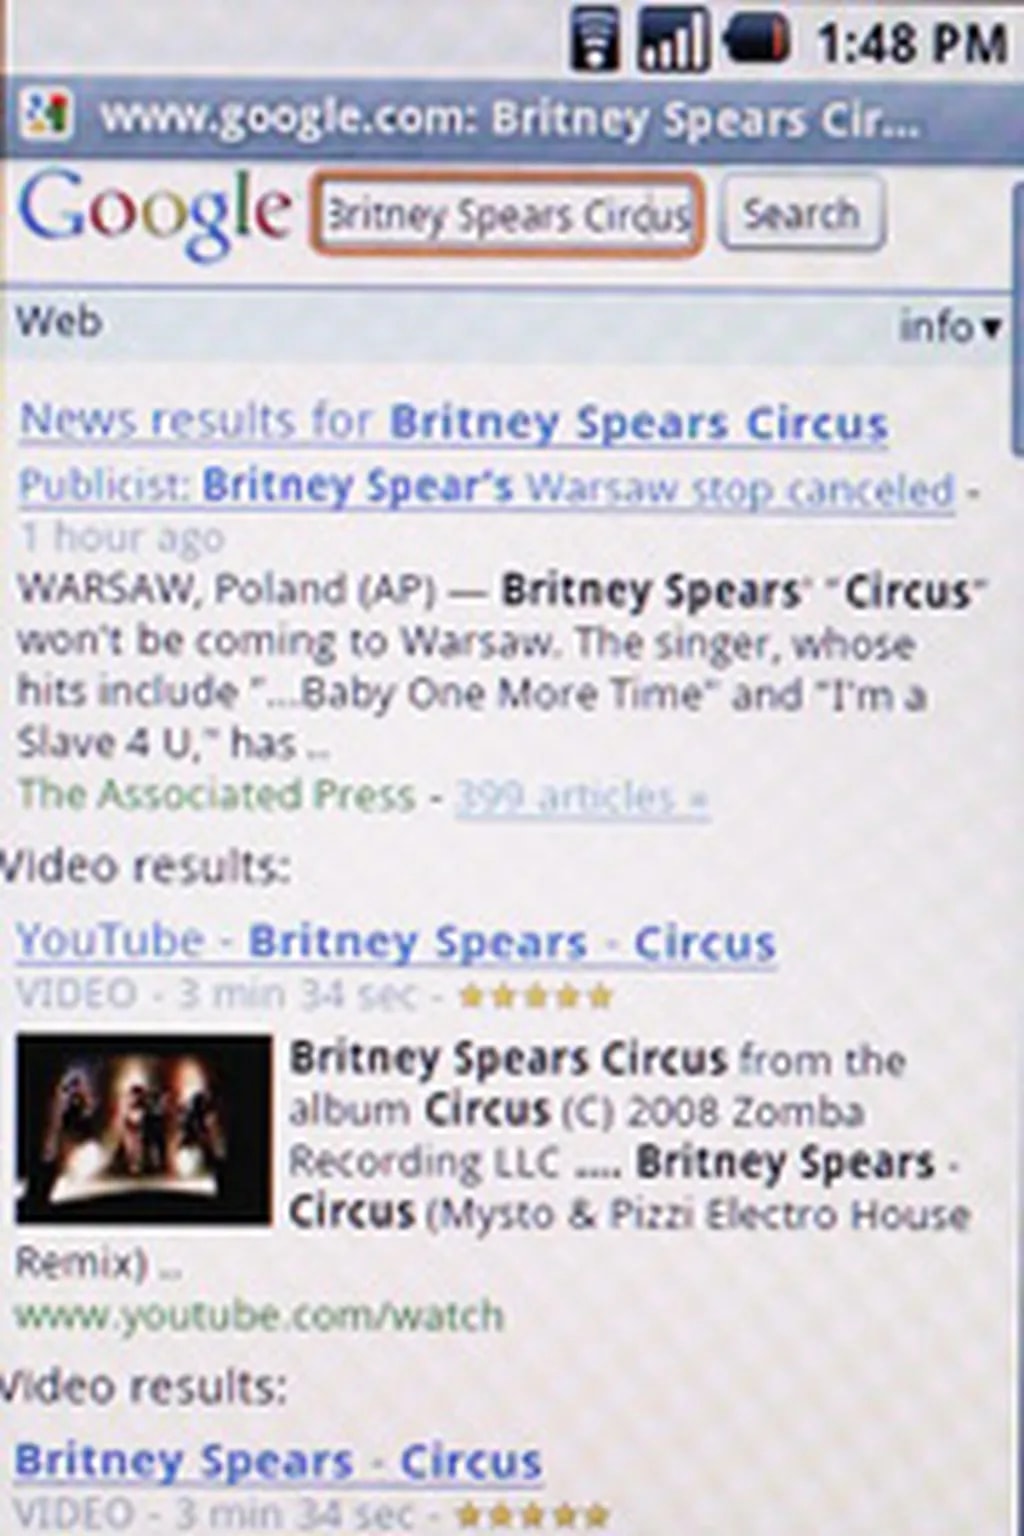Click the info dropdown arrow
Screen dimensions: 1024x1536
tap(992, 328)
